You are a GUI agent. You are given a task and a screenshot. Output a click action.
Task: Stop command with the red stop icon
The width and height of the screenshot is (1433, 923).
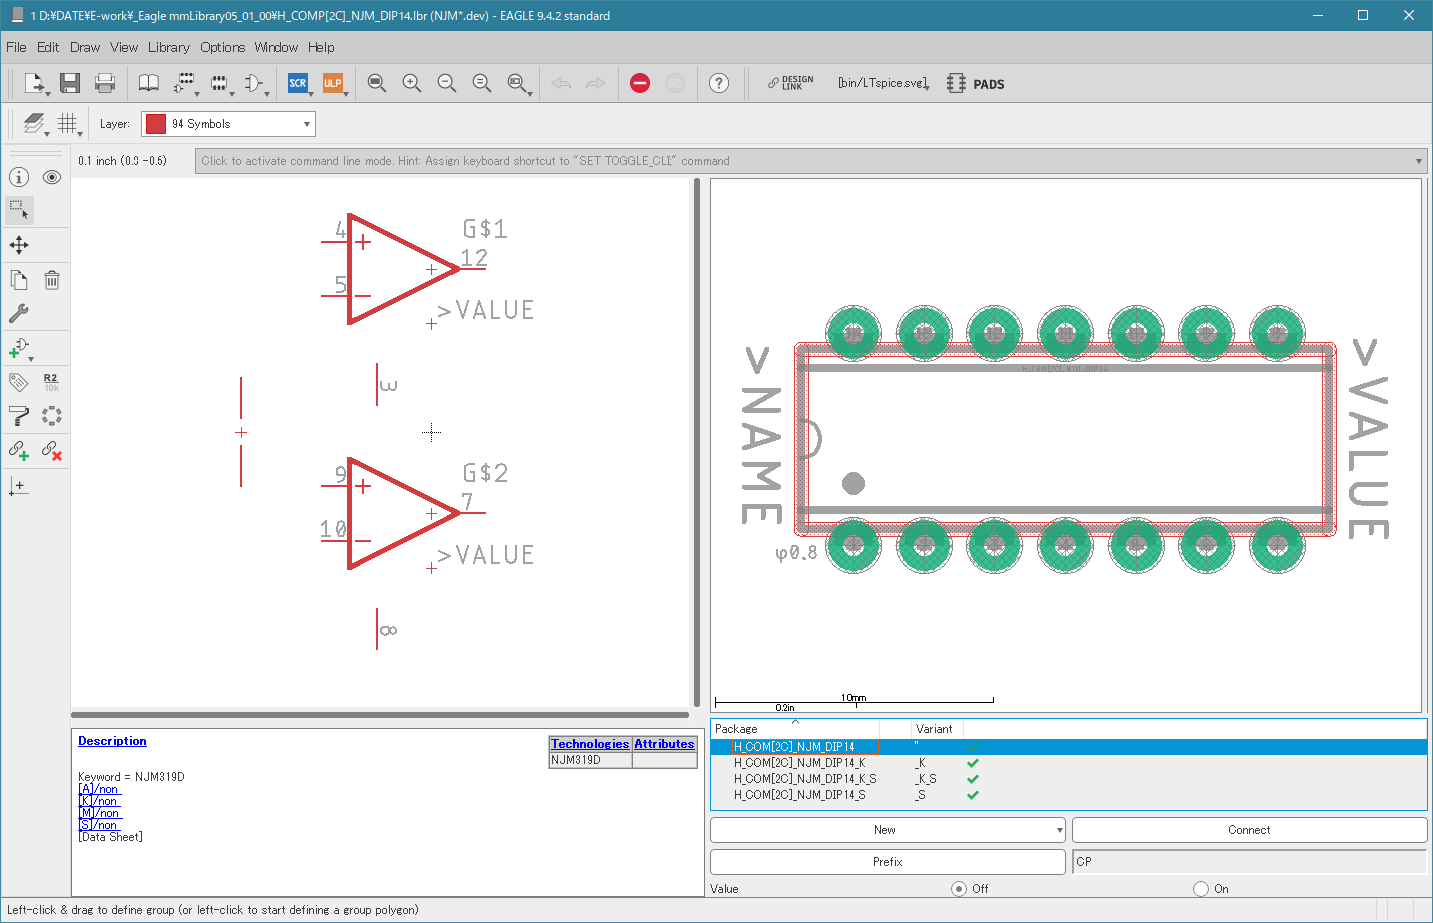(x=640, y=83)
